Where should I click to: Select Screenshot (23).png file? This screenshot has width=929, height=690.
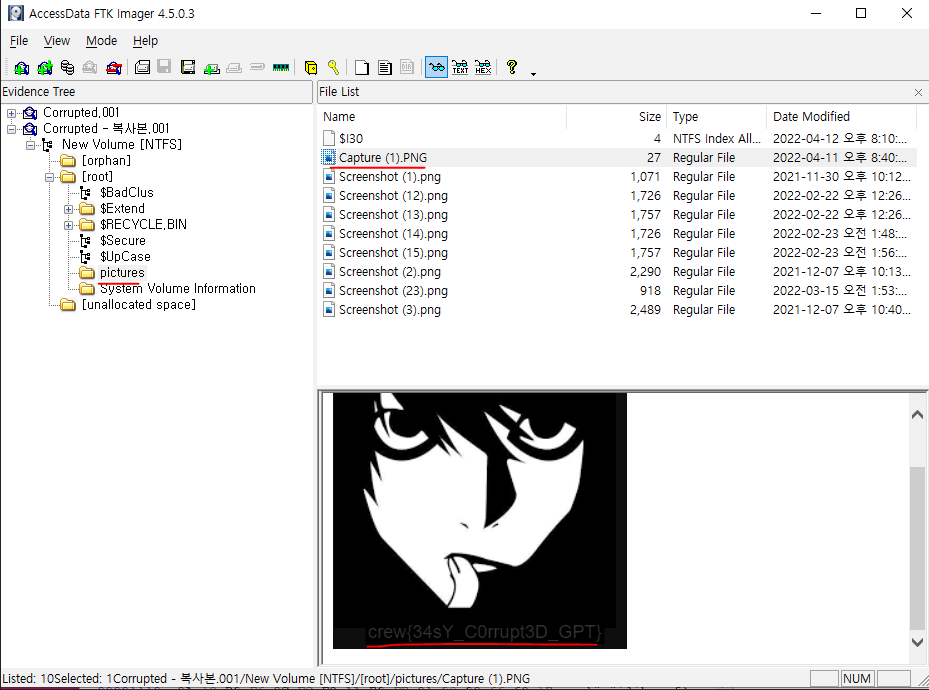(616, 290)
